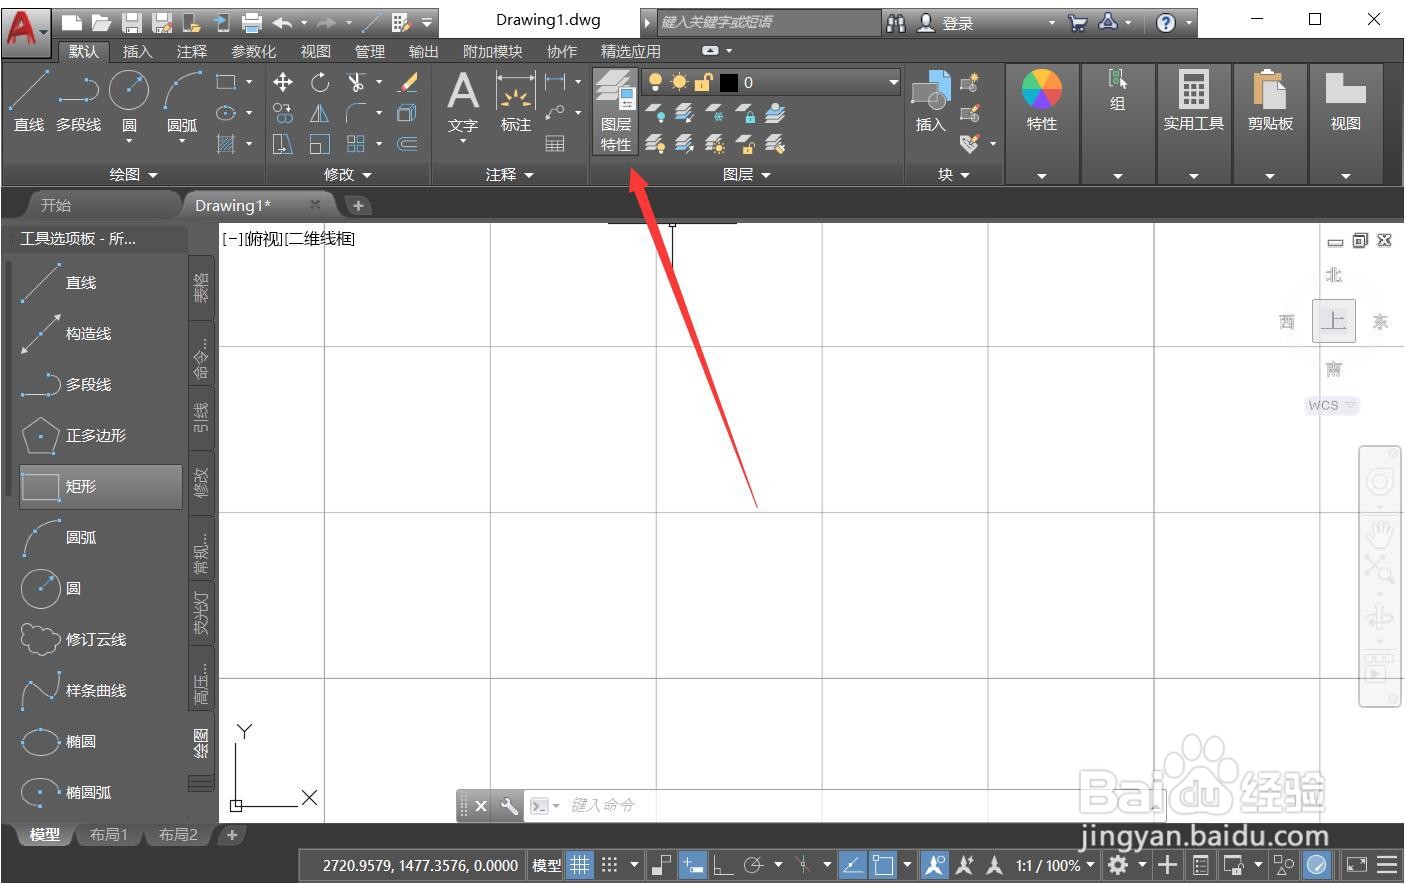1405x884 pixels.
Task: Open the WCS coordinate system dropdown
Action: [1332, 405]
